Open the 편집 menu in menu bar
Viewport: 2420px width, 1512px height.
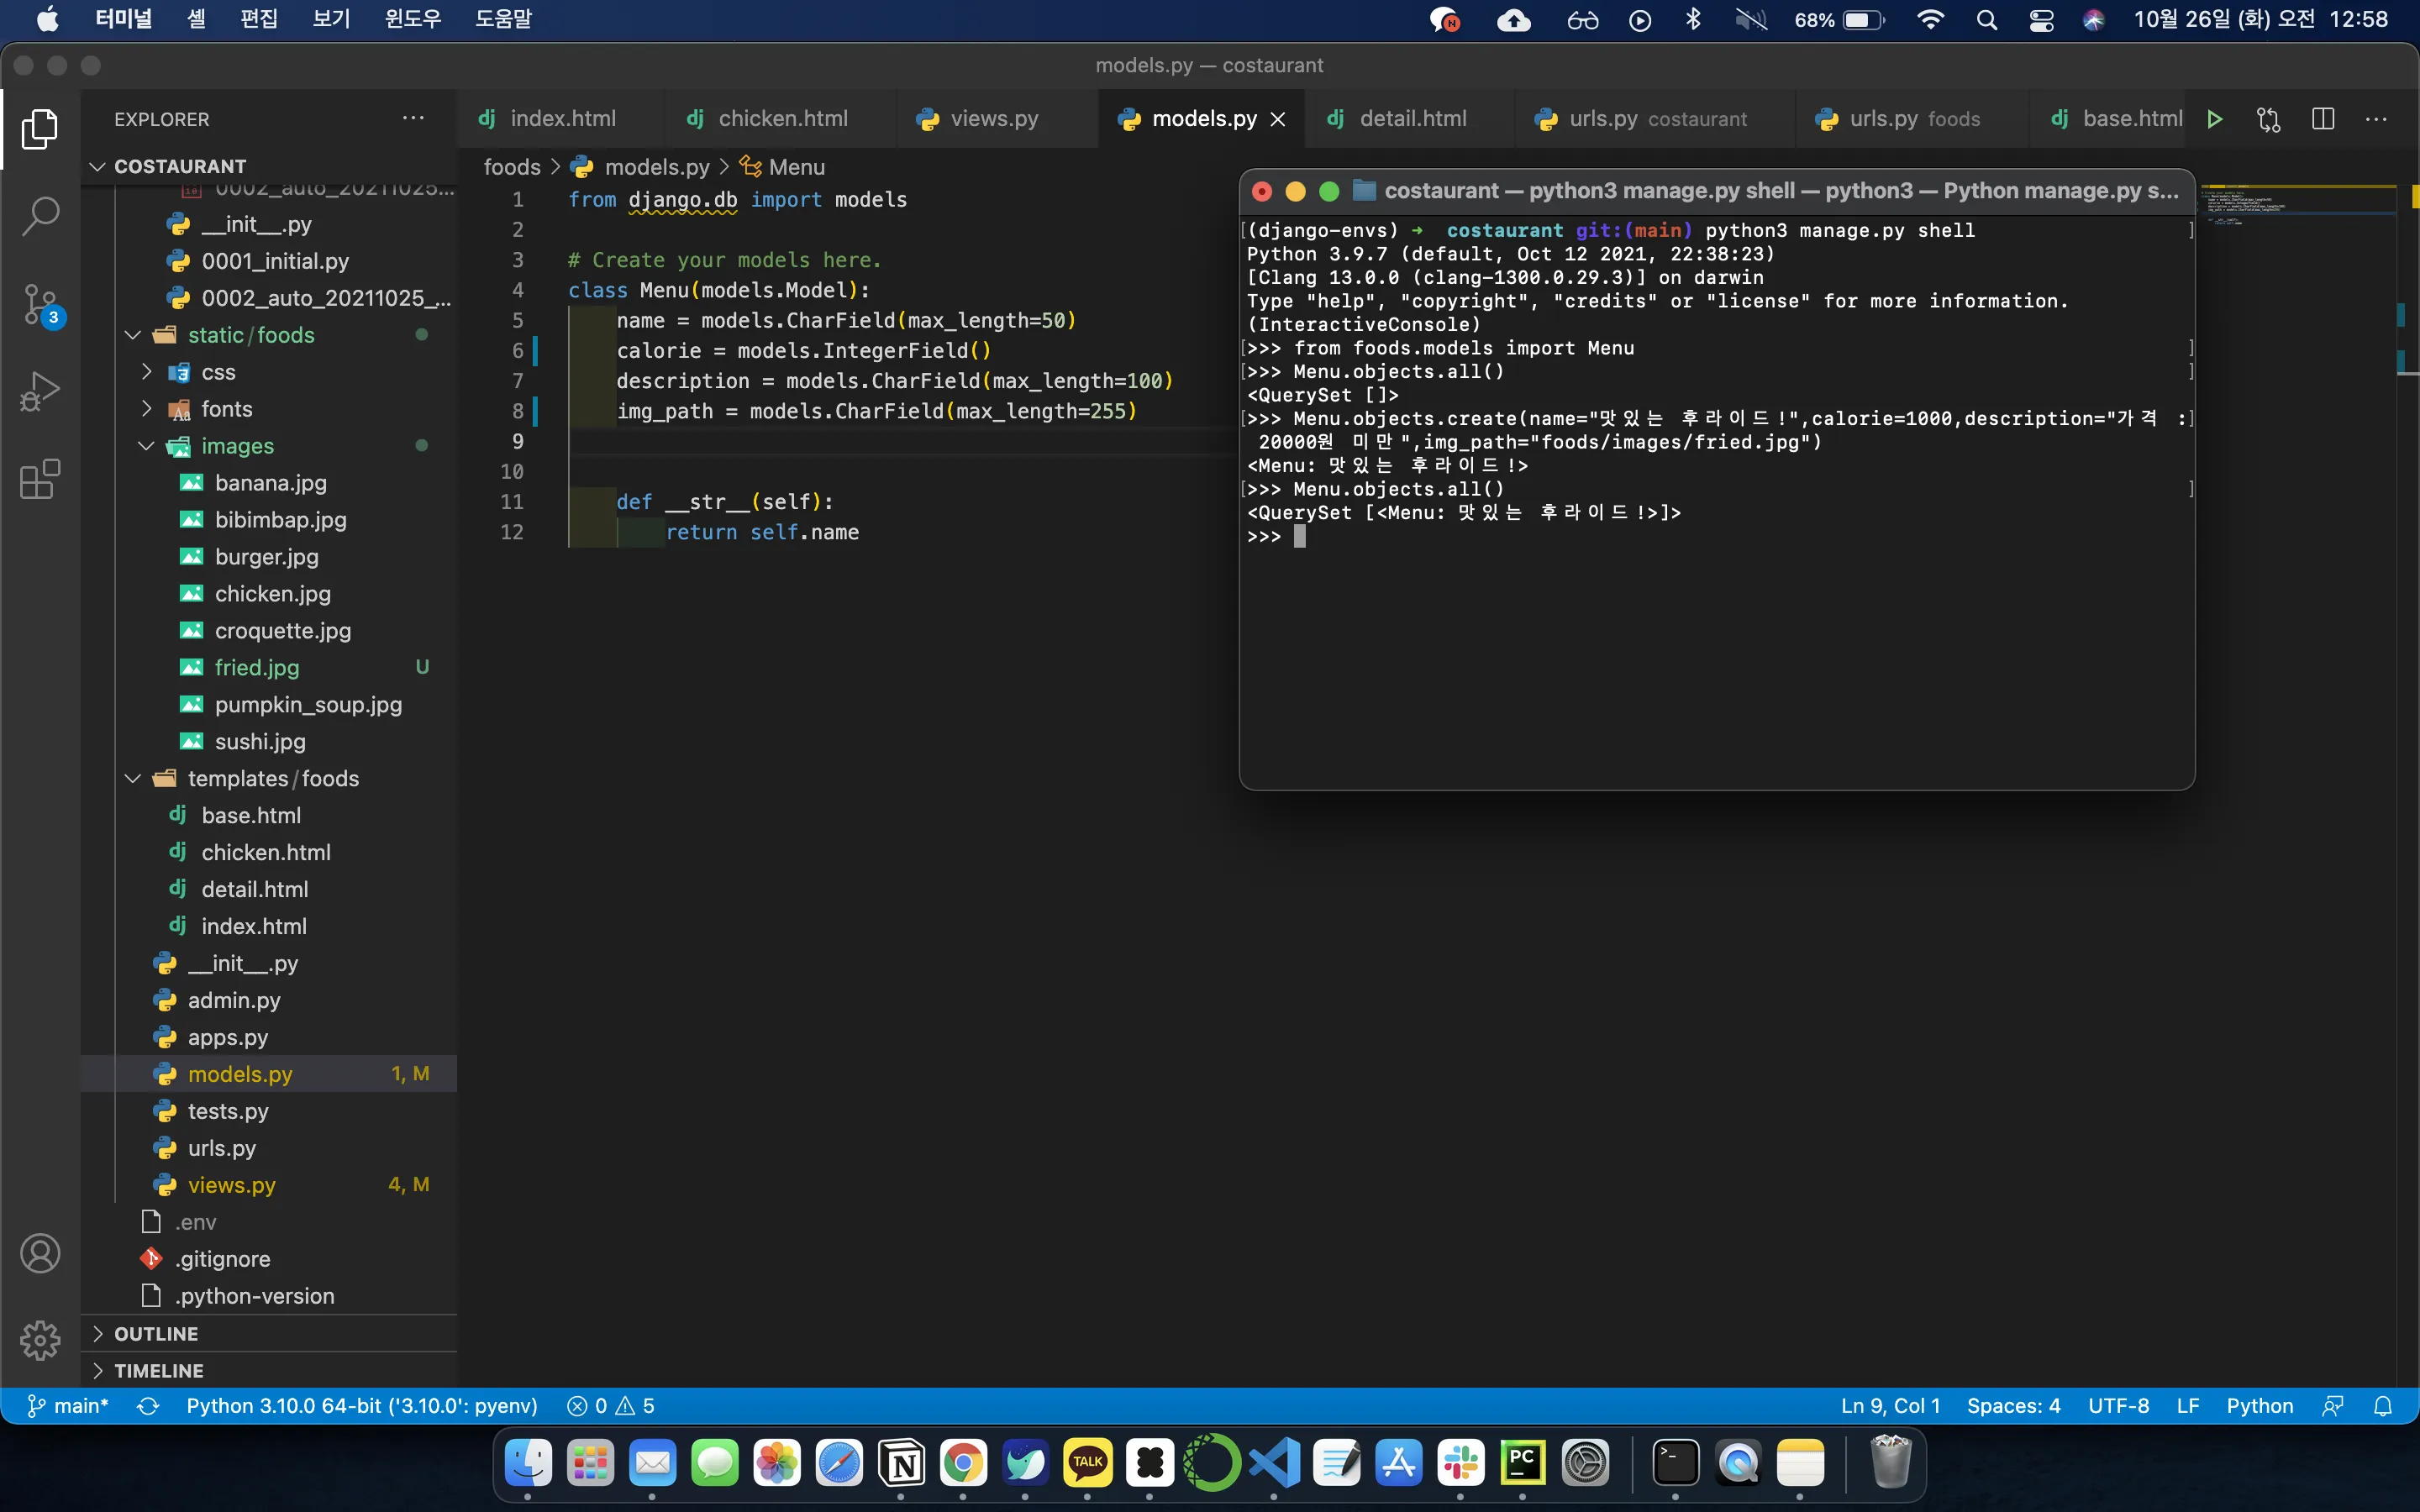tap(258, 20)
